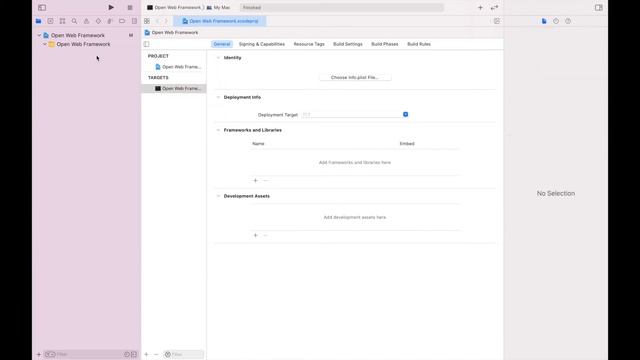Viewport: 640px width, 360px height.
Task: Add a framework or library
Action: tap(256, 180)
